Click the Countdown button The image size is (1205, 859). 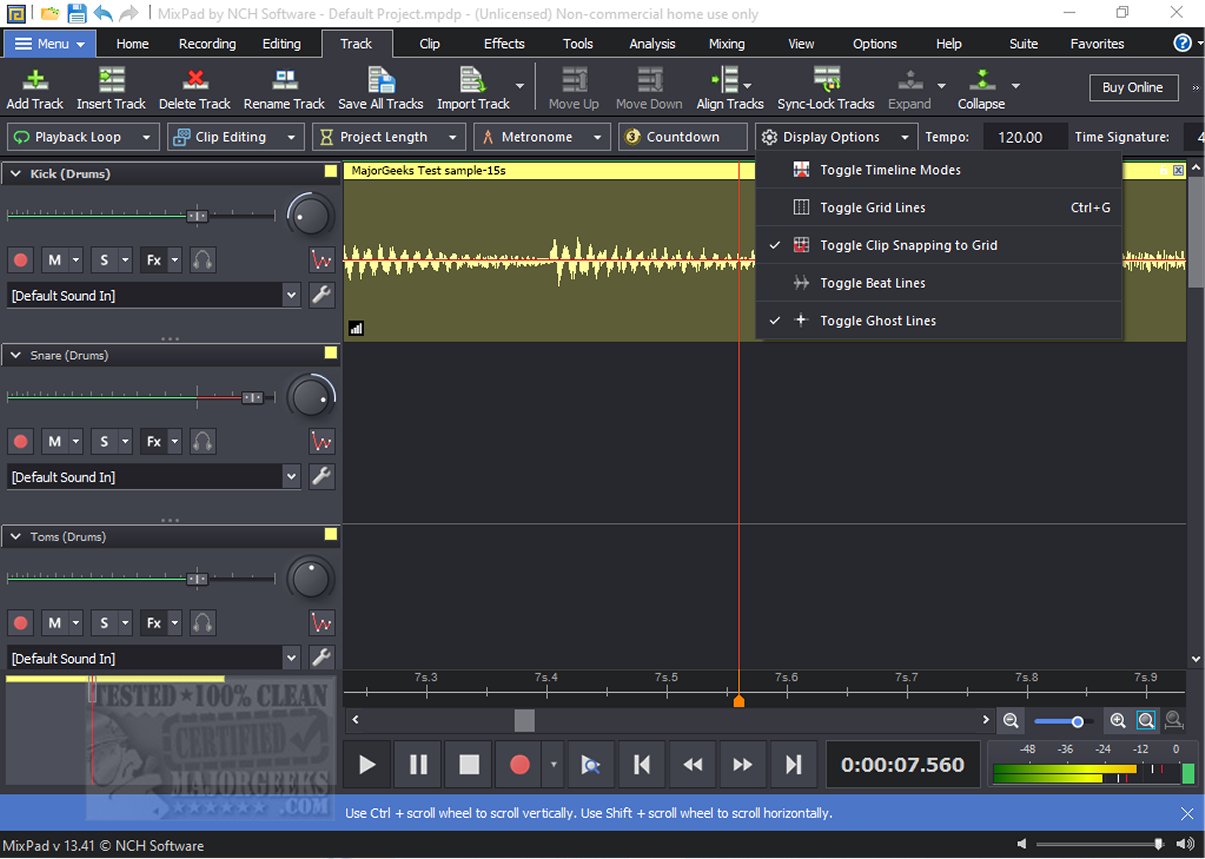tap(682, 137)
